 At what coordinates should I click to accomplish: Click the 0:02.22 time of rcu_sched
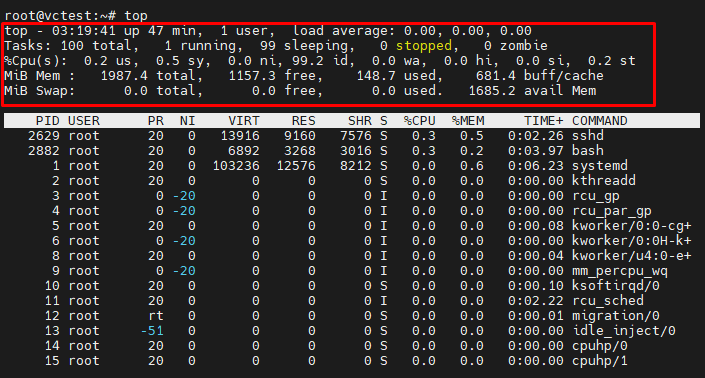(x=535, y=301)
